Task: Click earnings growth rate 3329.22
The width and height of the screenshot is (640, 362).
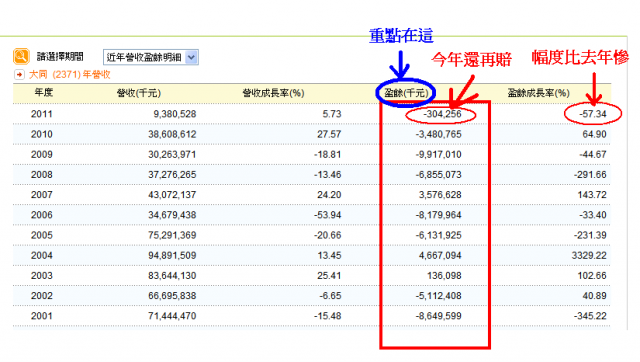Action: pos(590,255)
